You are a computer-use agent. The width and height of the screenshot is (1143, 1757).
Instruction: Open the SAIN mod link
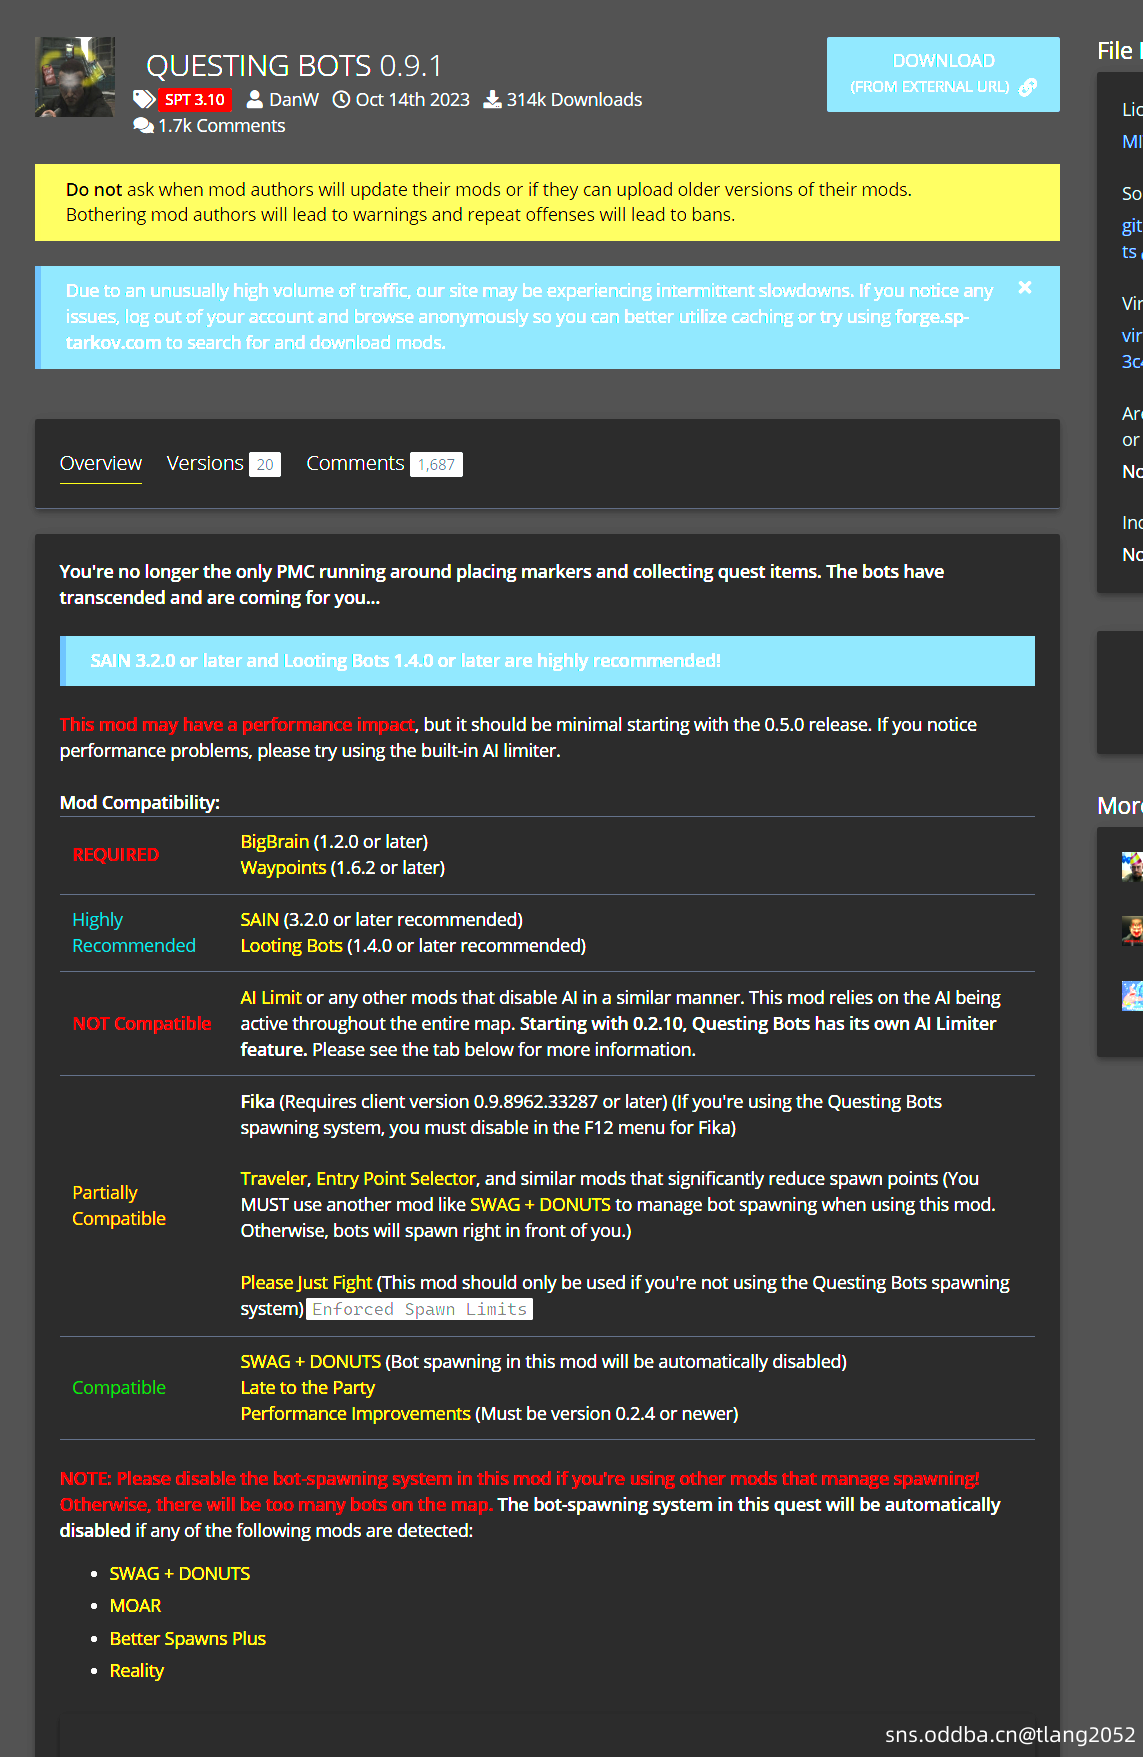[x=260, y=919]
